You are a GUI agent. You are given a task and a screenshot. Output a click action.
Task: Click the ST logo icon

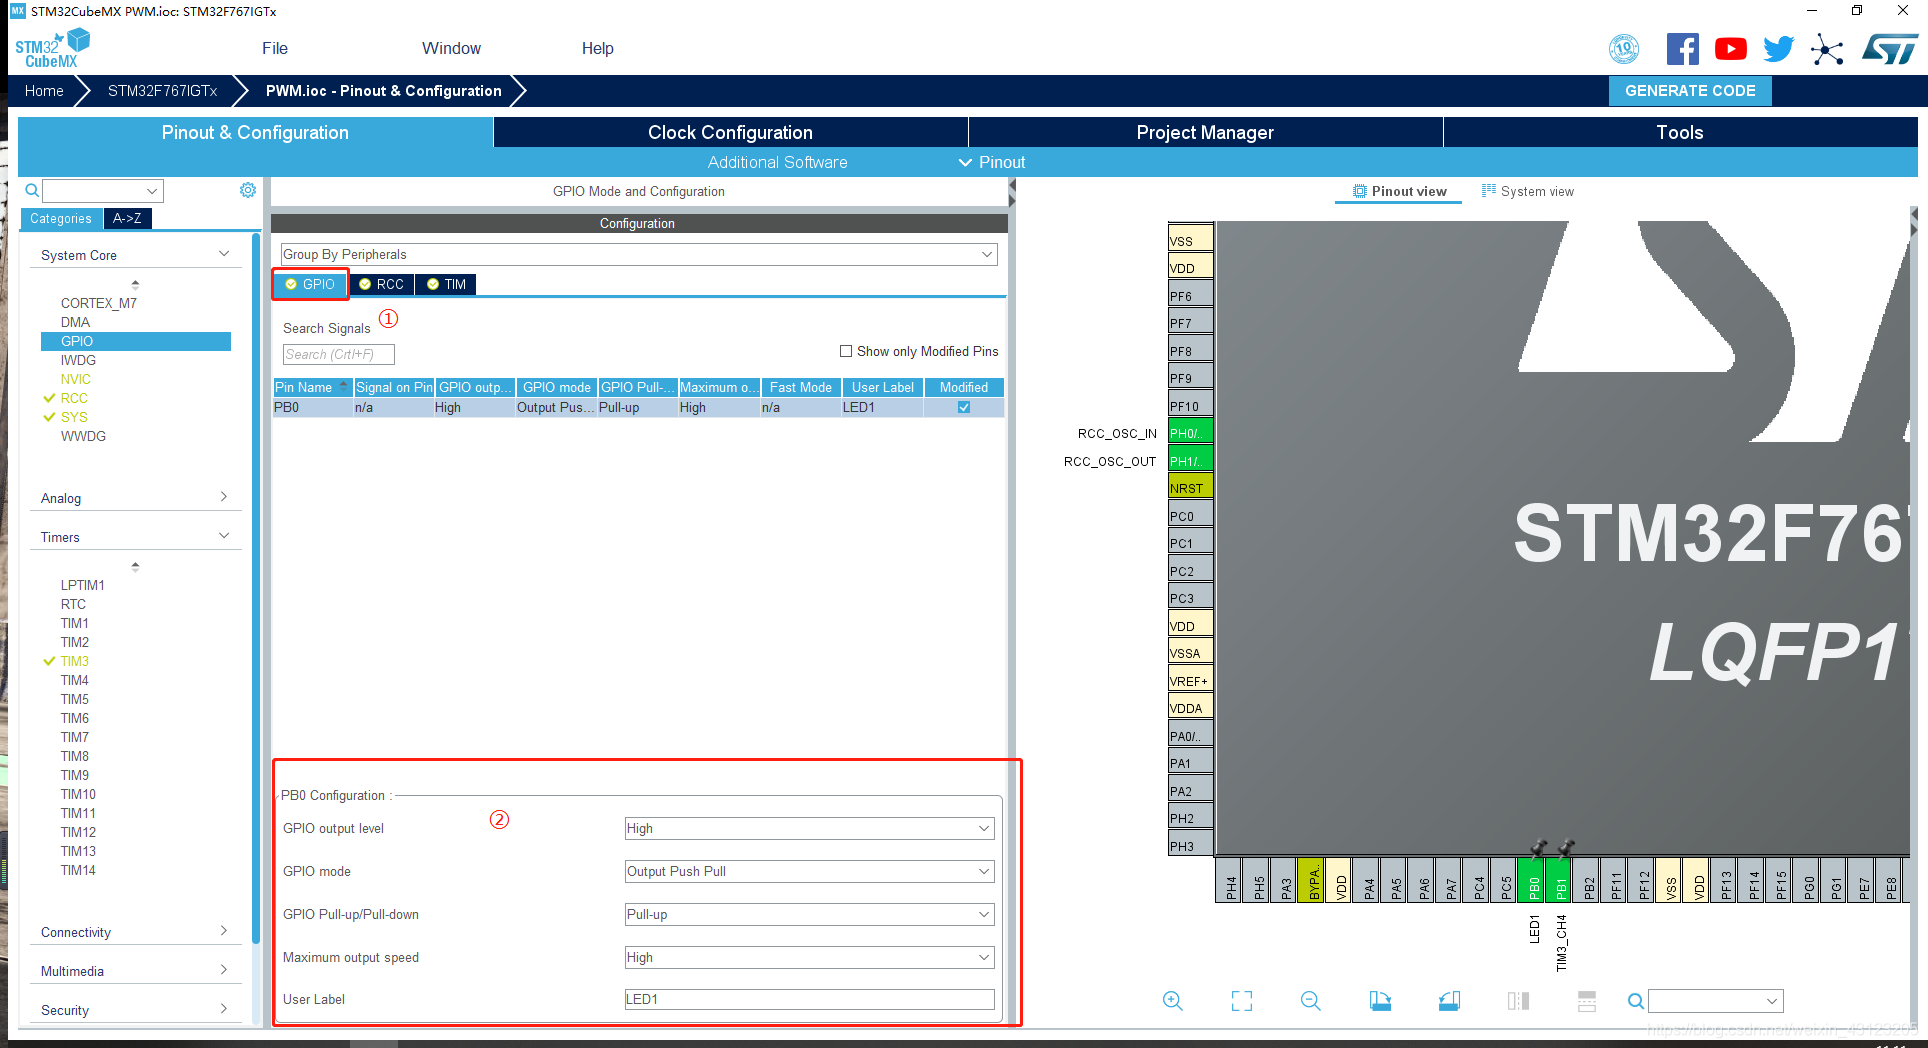pos(1889,49)
